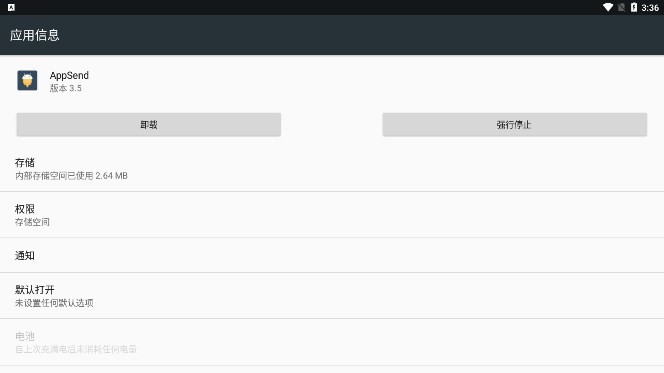Select the greyed-out 电池 battery entry
Image resolution: width=664 pixels, height=373 pixels.
click(x=332, y=342)
